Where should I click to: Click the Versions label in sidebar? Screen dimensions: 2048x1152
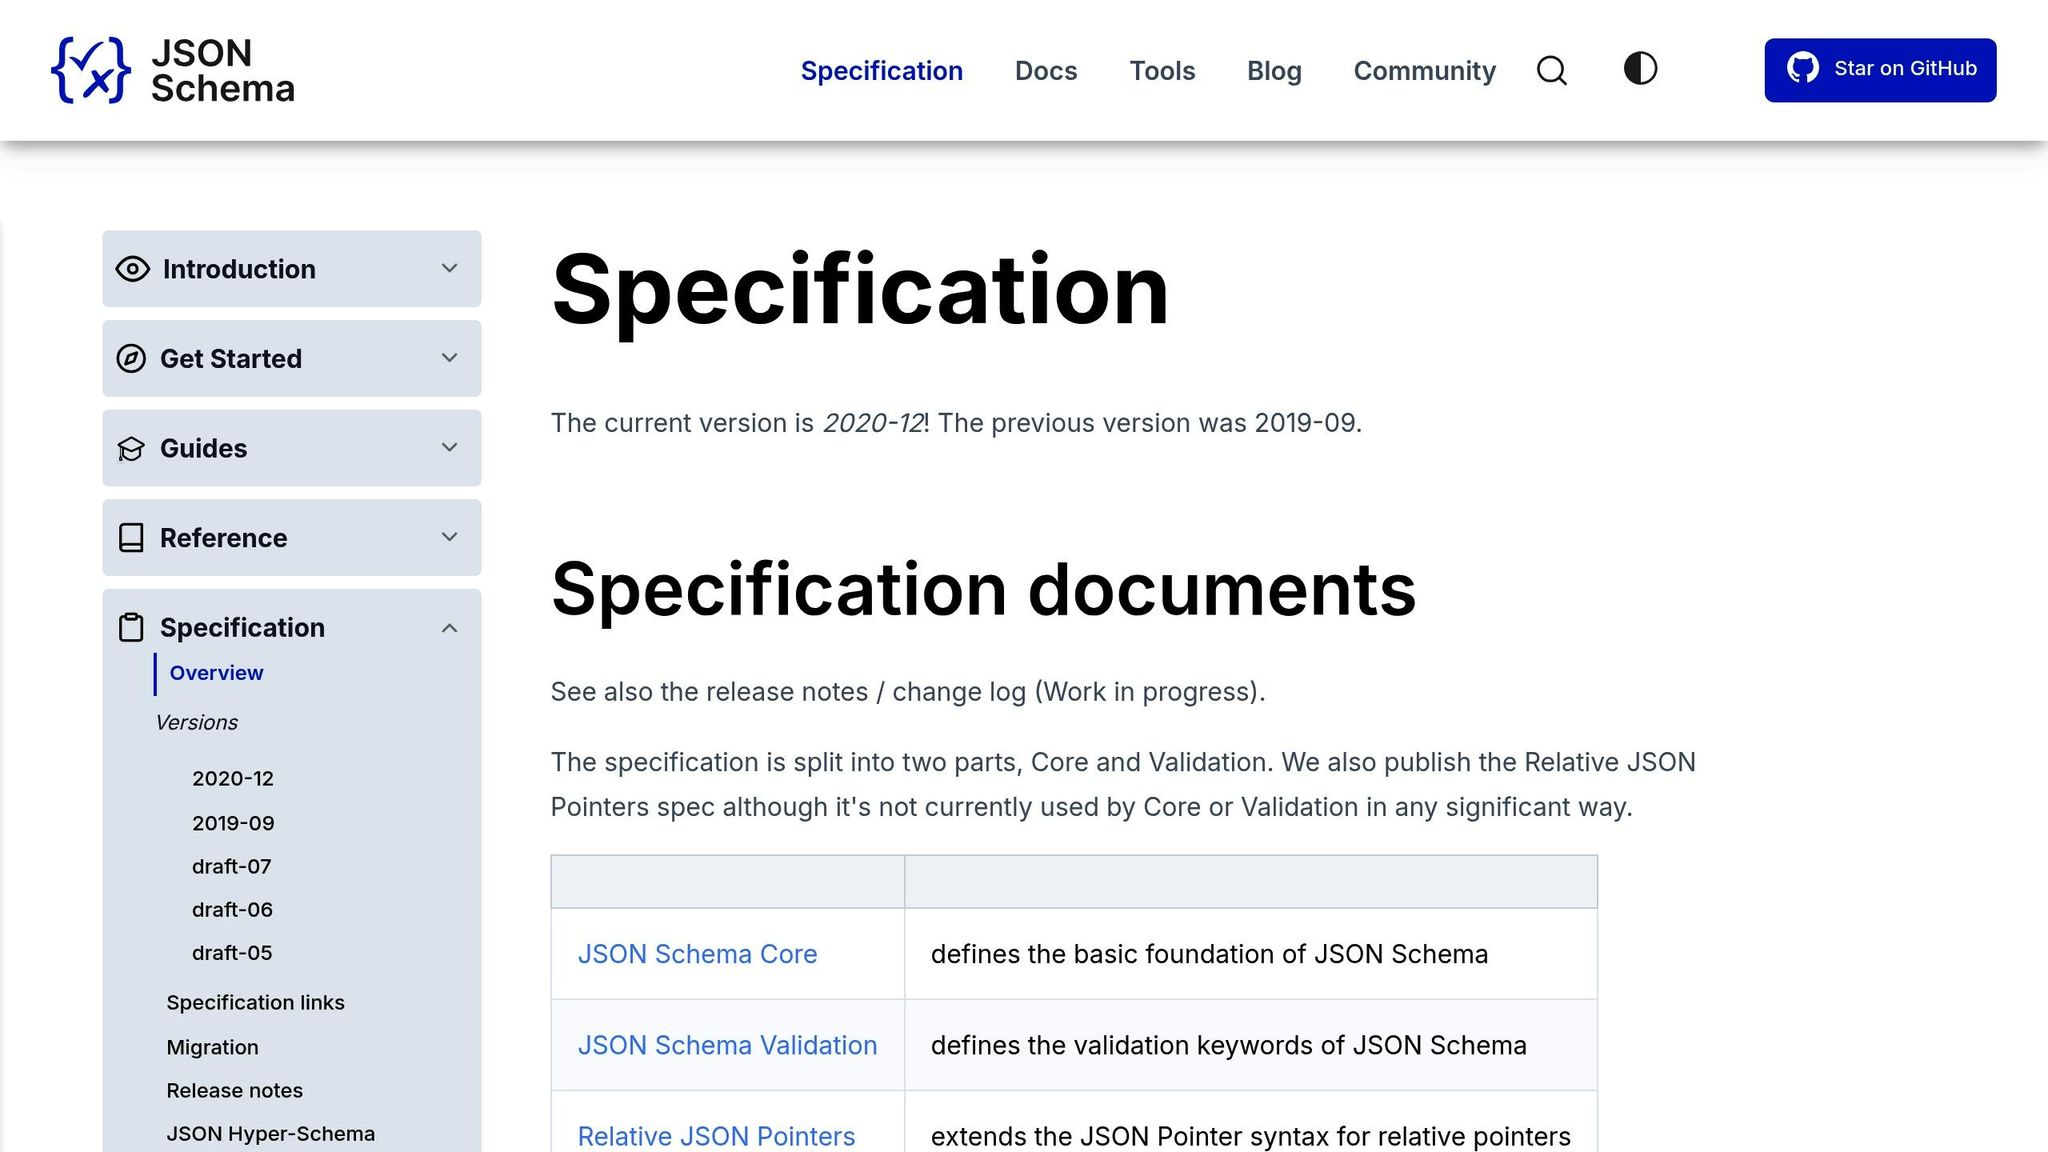click(196, 722)
